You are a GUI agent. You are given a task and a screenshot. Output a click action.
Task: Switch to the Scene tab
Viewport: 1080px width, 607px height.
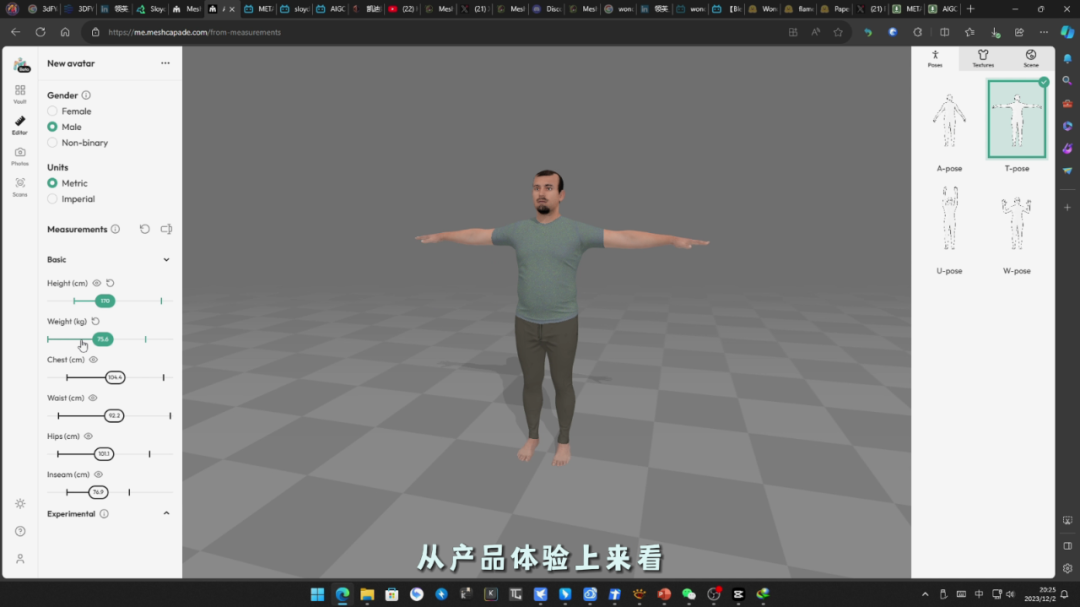(1030, 58)
